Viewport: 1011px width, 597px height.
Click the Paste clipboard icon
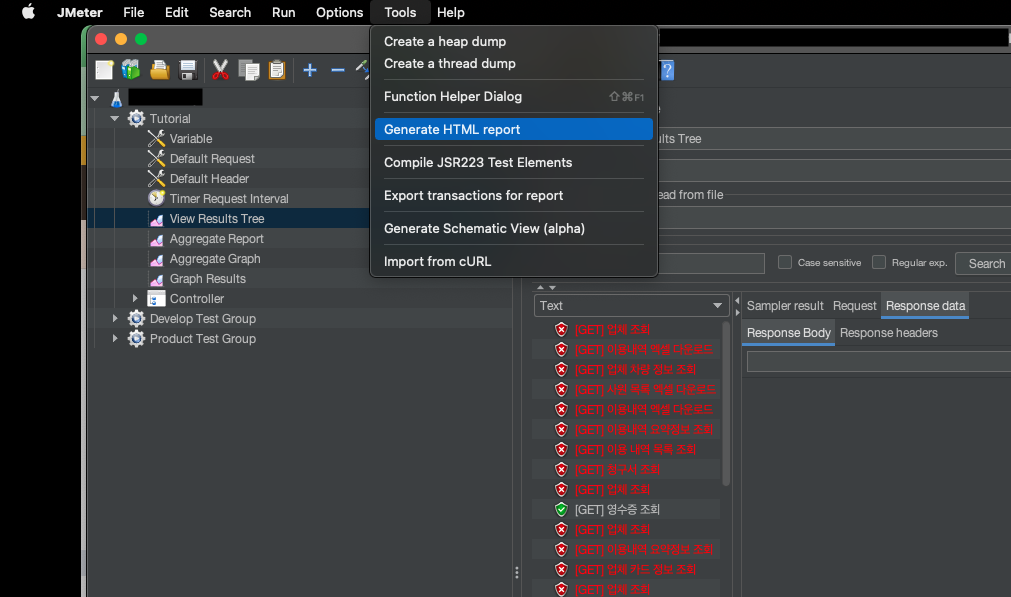(x=277, y=70)
